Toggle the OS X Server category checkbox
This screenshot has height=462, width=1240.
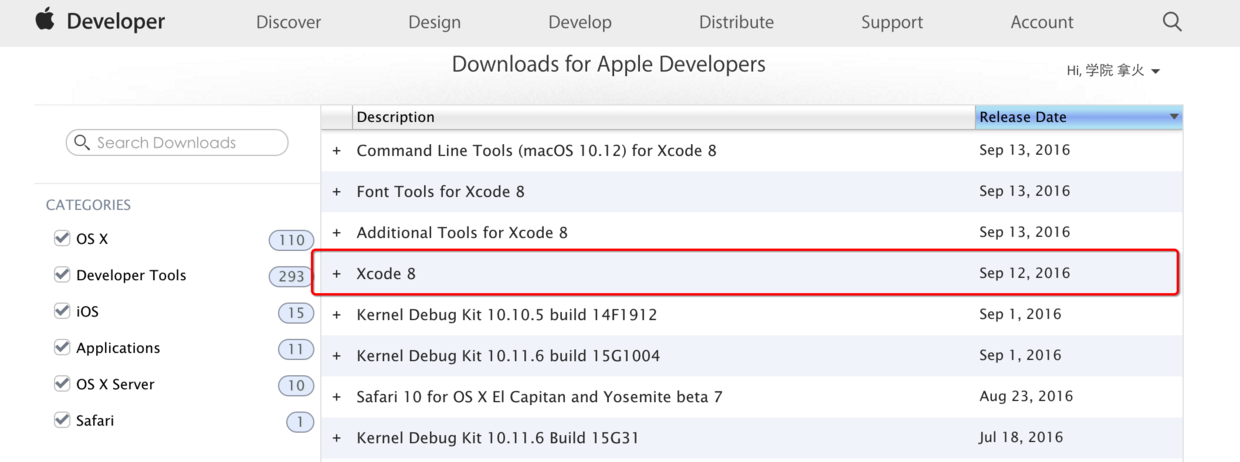point(62,384)
